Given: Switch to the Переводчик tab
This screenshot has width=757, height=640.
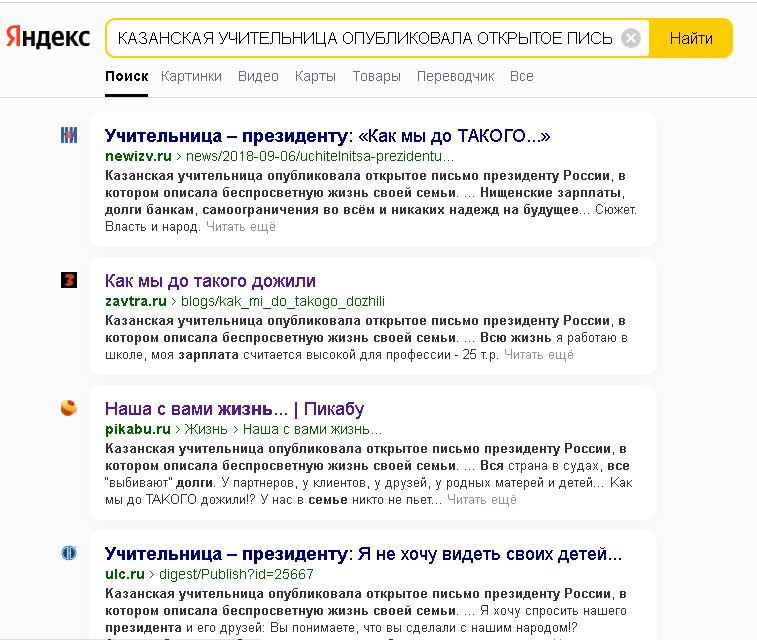Looking at the screenshot, I should click(455, 76).
